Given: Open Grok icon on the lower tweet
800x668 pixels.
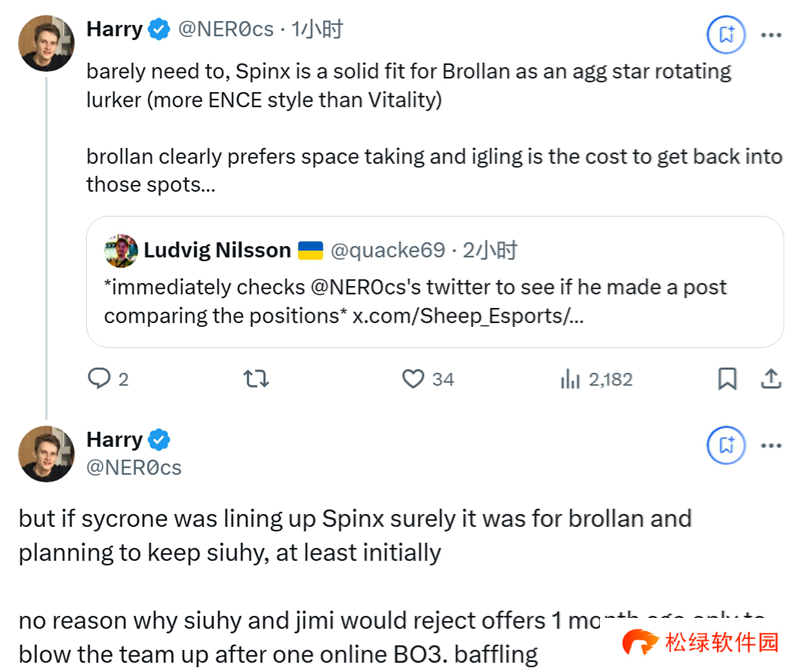Looking at the screenshot, I should (x=726, y=445).
